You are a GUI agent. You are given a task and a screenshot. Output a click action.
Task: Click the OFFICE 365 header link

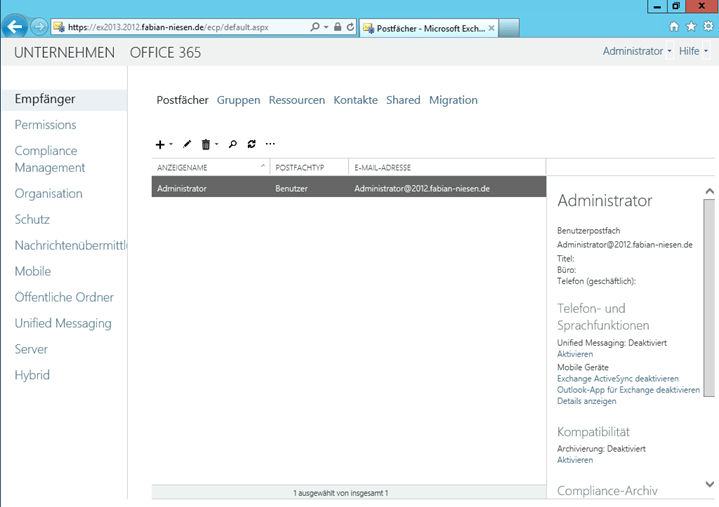click(x=165, y=53)
